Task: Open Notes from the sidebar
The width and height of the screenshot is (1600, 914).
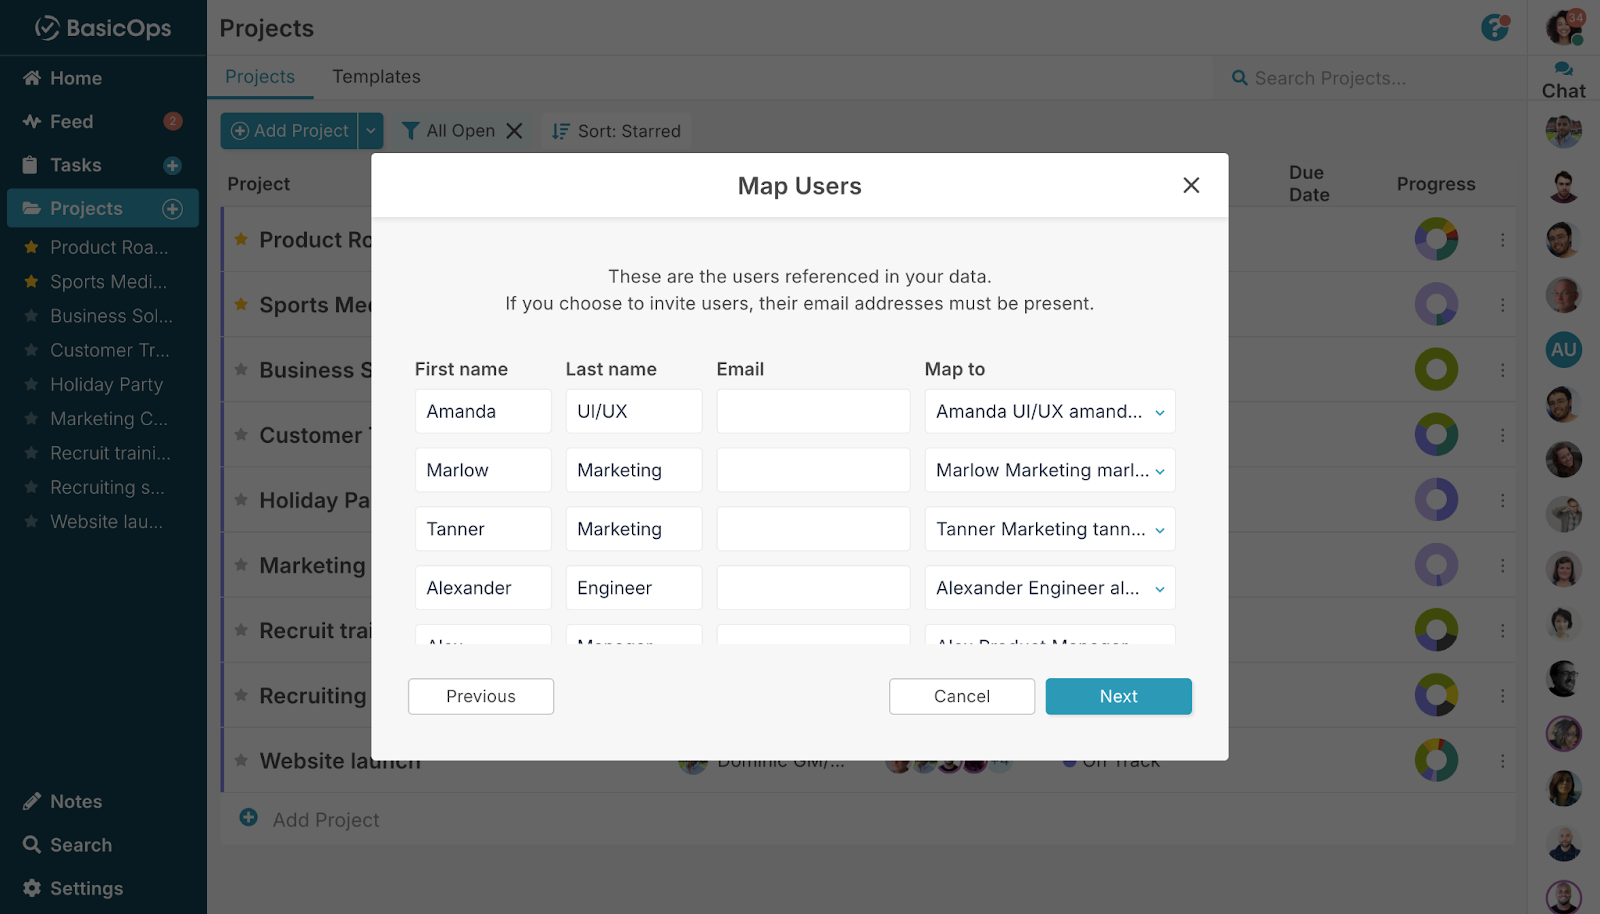Action: 75,801
